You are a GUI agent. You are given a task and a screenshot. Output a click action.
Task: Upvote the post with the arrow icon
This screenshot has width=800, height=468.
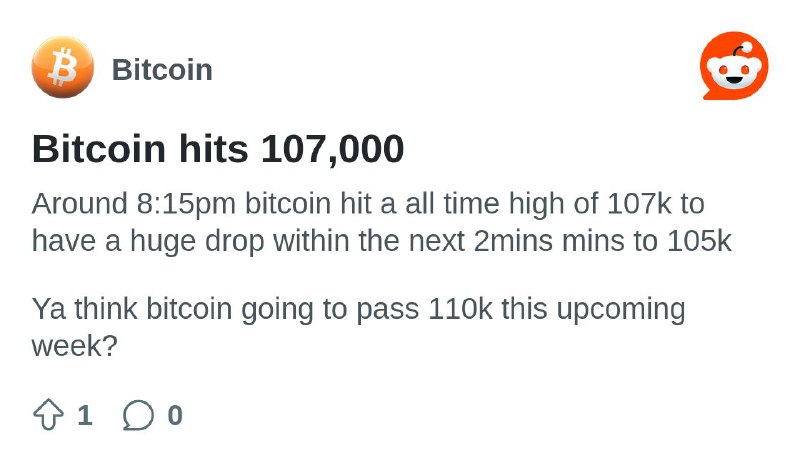(x=48, y=414)
